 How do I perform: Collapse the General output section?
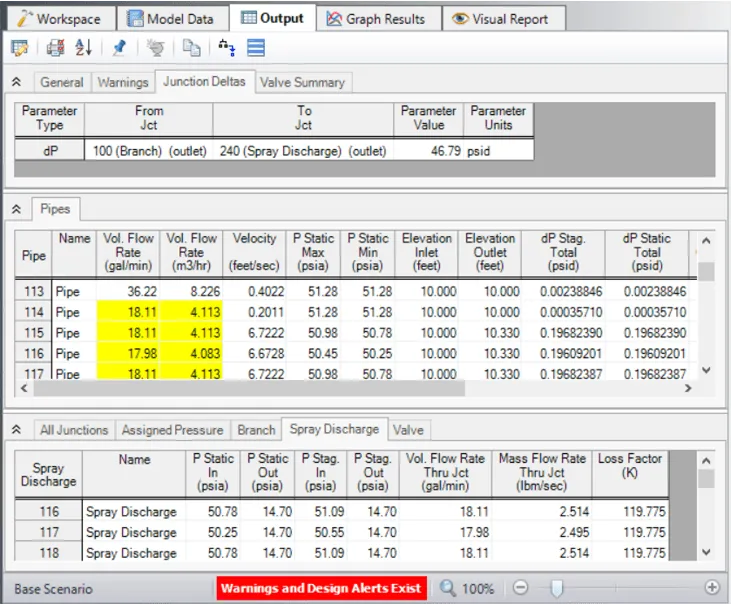tap(16, 83)
